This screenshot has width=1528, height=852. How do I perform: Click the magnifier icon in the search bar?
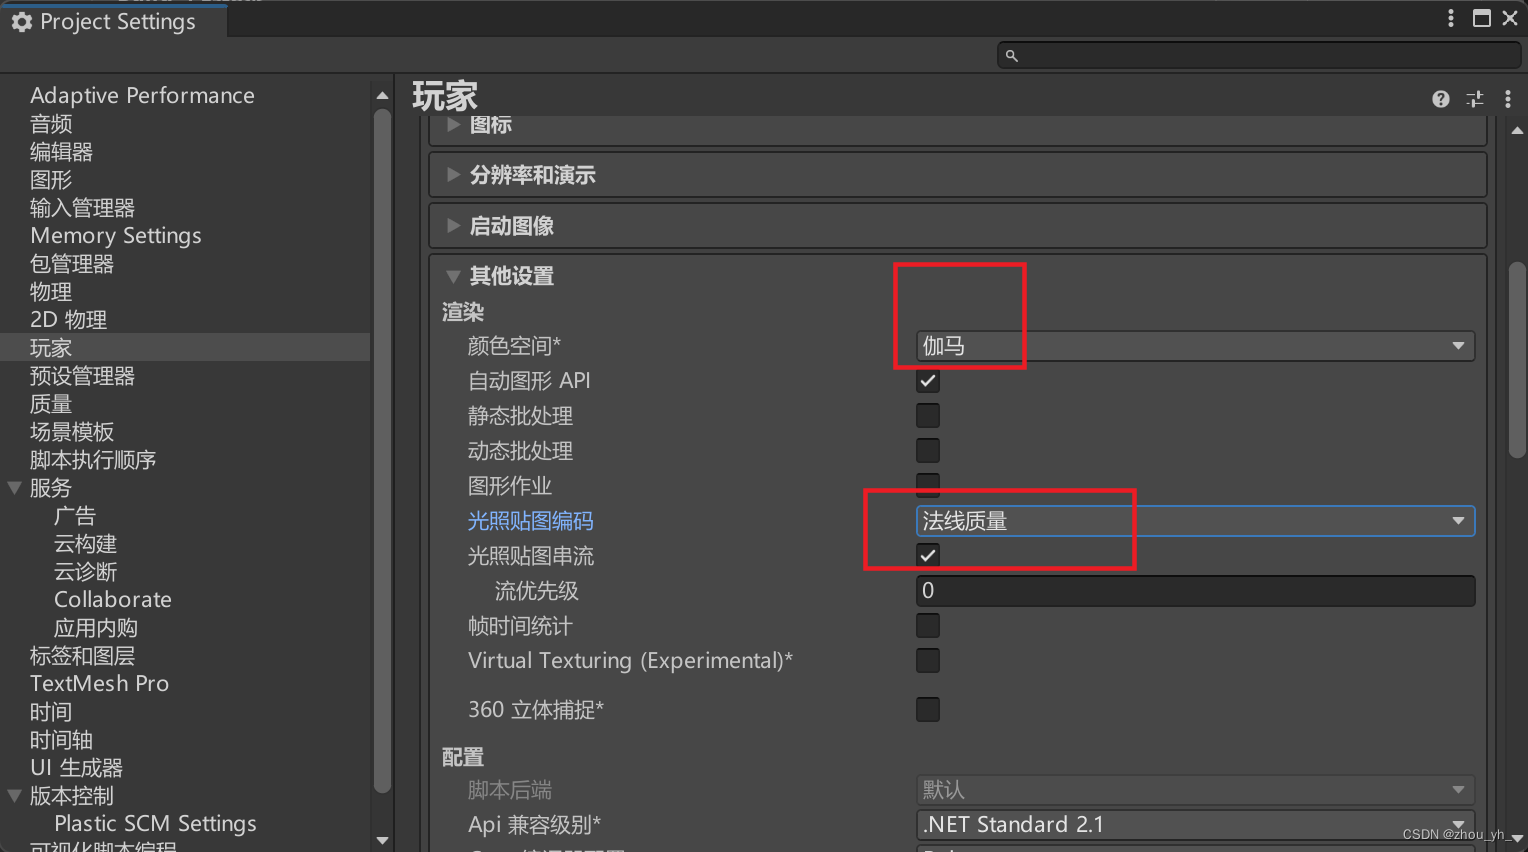tap(1012, 55)
